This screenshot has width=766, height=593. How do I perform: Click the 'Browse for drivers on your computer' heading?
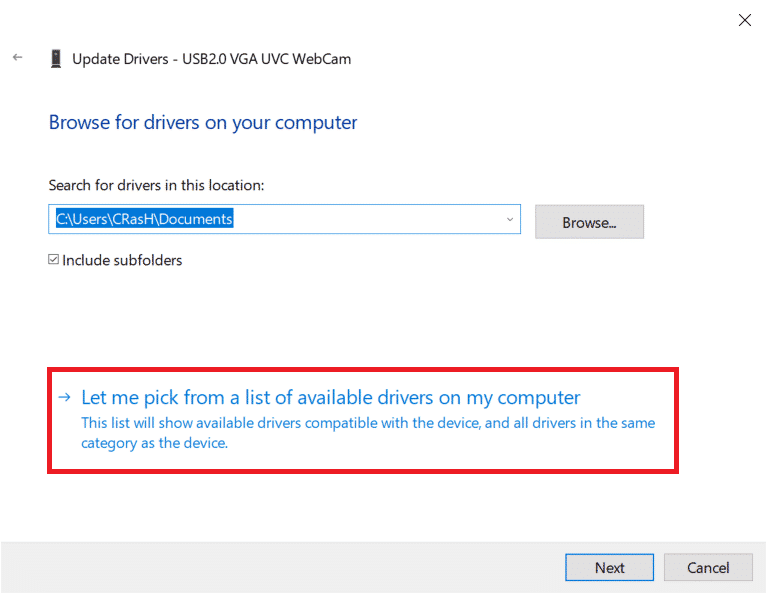[x=203, y=123]
